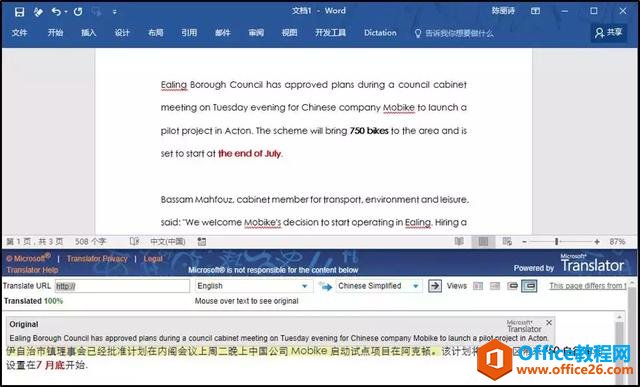Click the Microsoft Translator logo
The width and height of the screenshot is (640, 387).
pyautogui.click(x=592, y=263)
